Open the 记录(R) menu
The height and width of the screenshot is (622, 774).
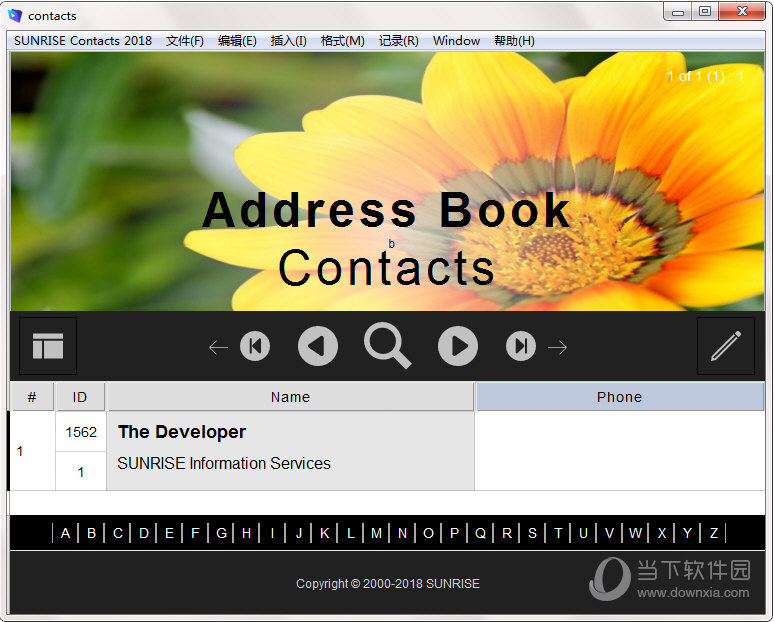(x=398, y=40)
